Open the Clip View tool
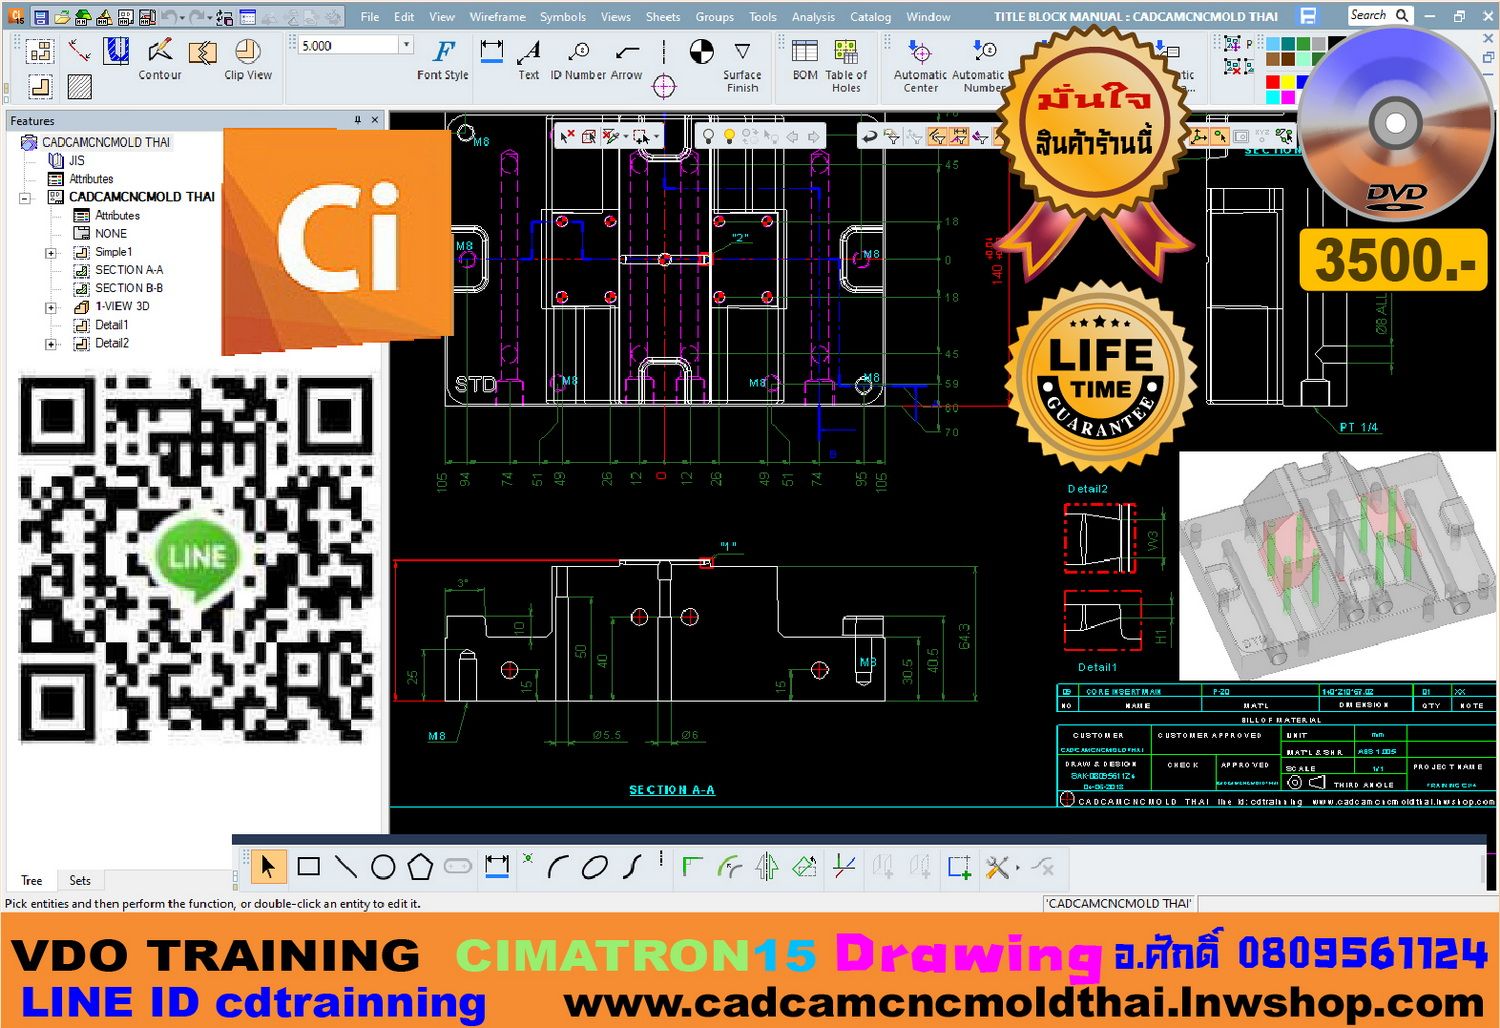Image resolution: width=1500 pixels, height=1028 pixels. point(247,52)
